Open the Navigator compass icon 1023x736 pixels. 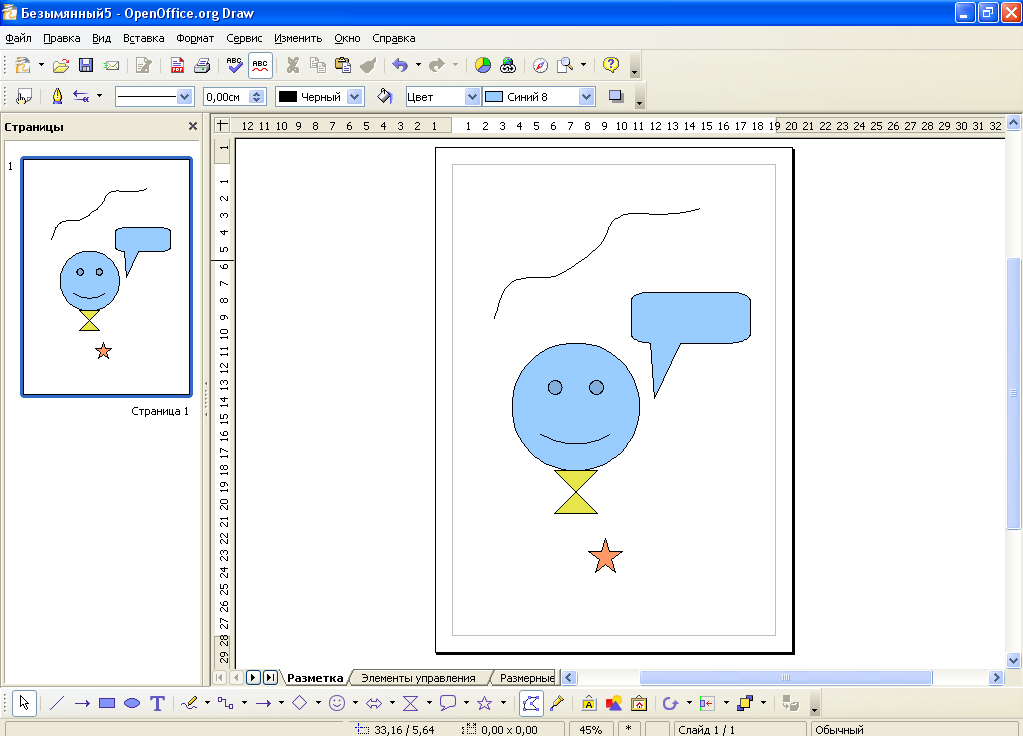click(540, 66)
